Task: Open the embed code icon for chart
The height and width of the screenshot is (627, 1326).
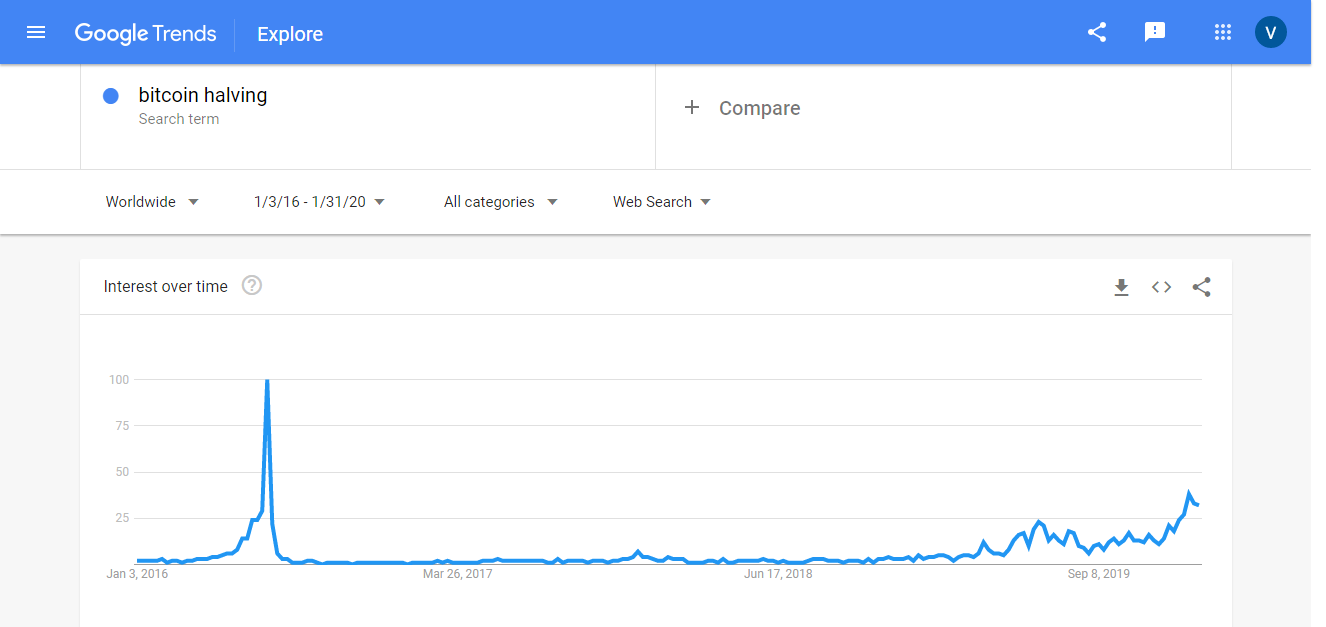Action: (1161, 287)
